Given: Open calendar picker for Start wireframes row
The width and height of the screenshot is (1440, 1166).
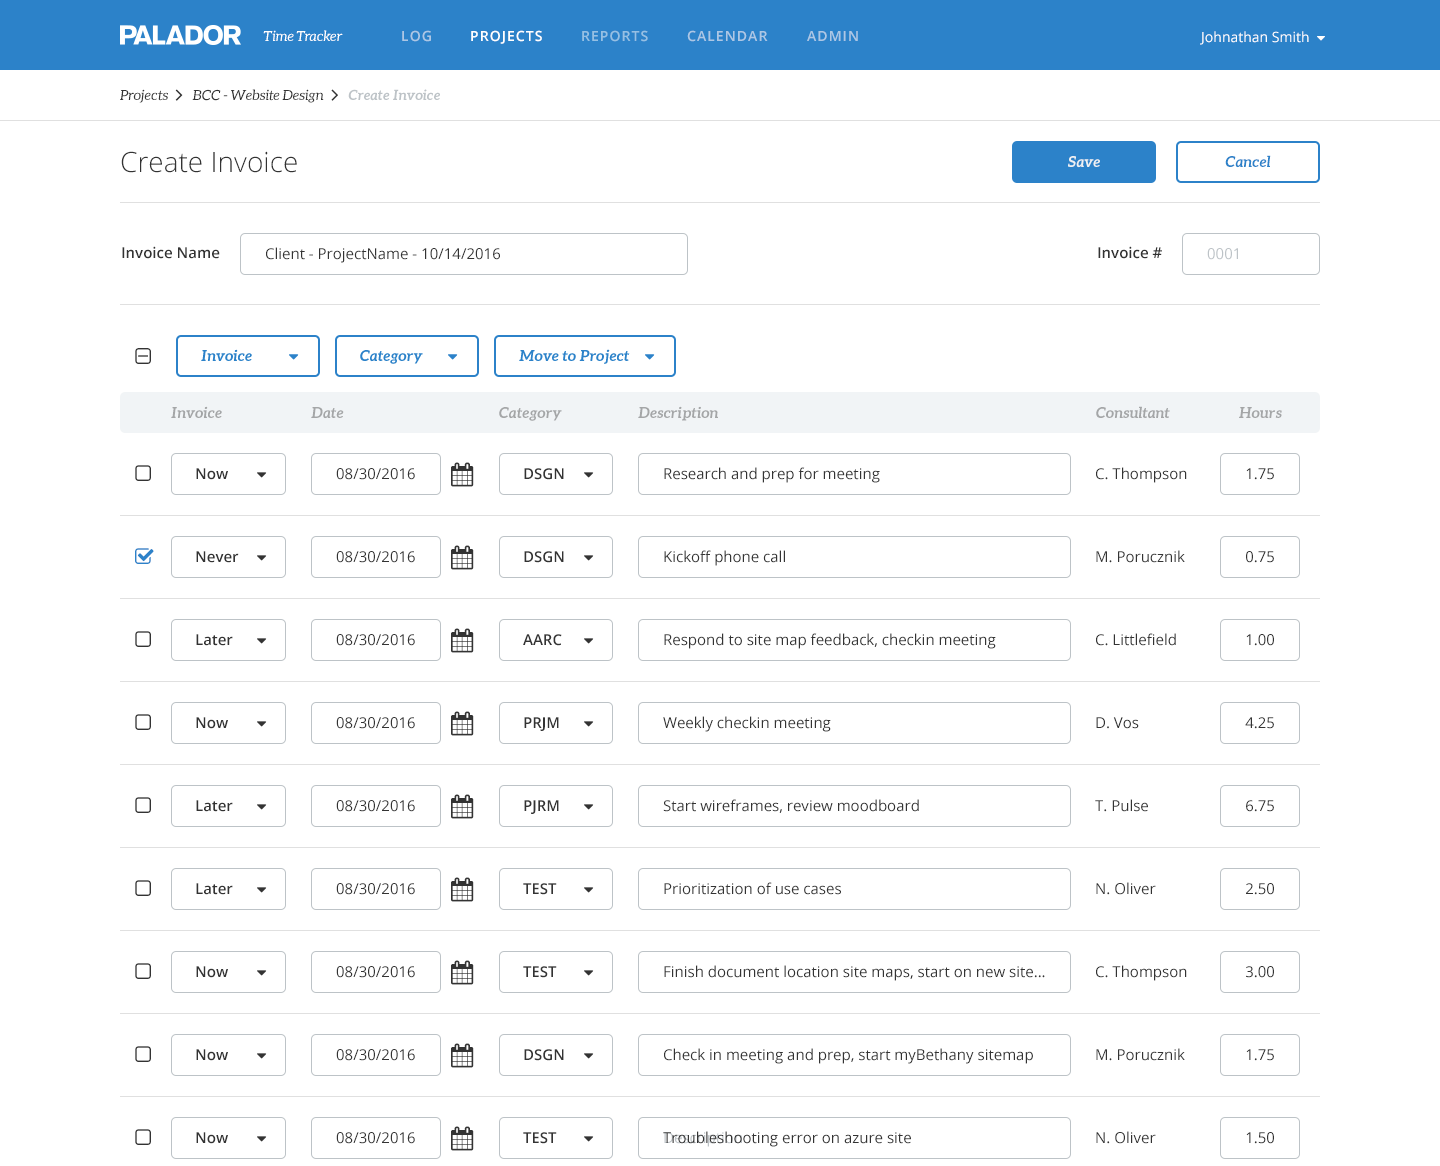Looking at the screenshot, I should (x=462, y=806).
